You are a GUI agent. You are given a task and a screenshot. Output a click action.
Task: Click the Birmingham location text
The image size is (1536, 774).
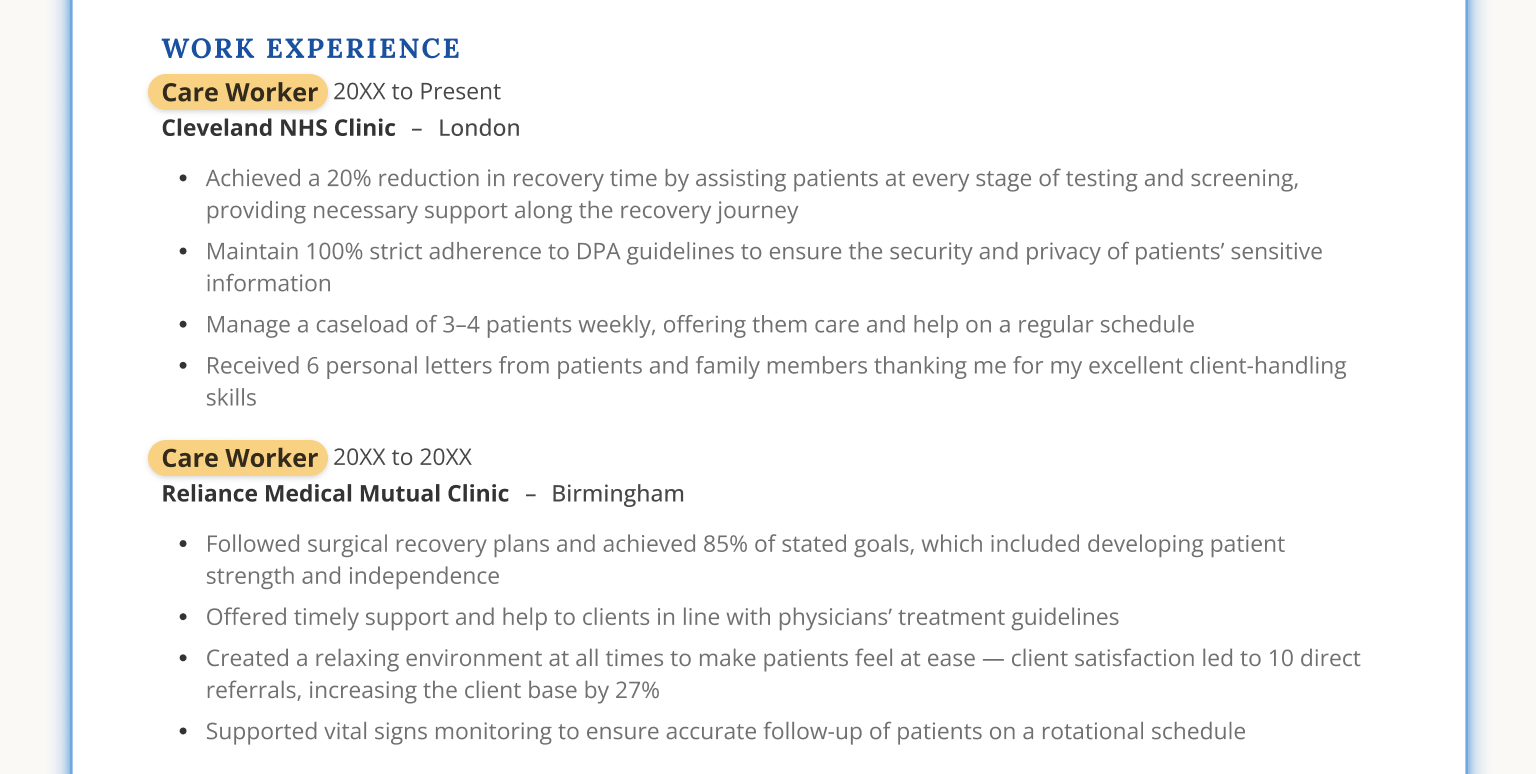(618, 494)
